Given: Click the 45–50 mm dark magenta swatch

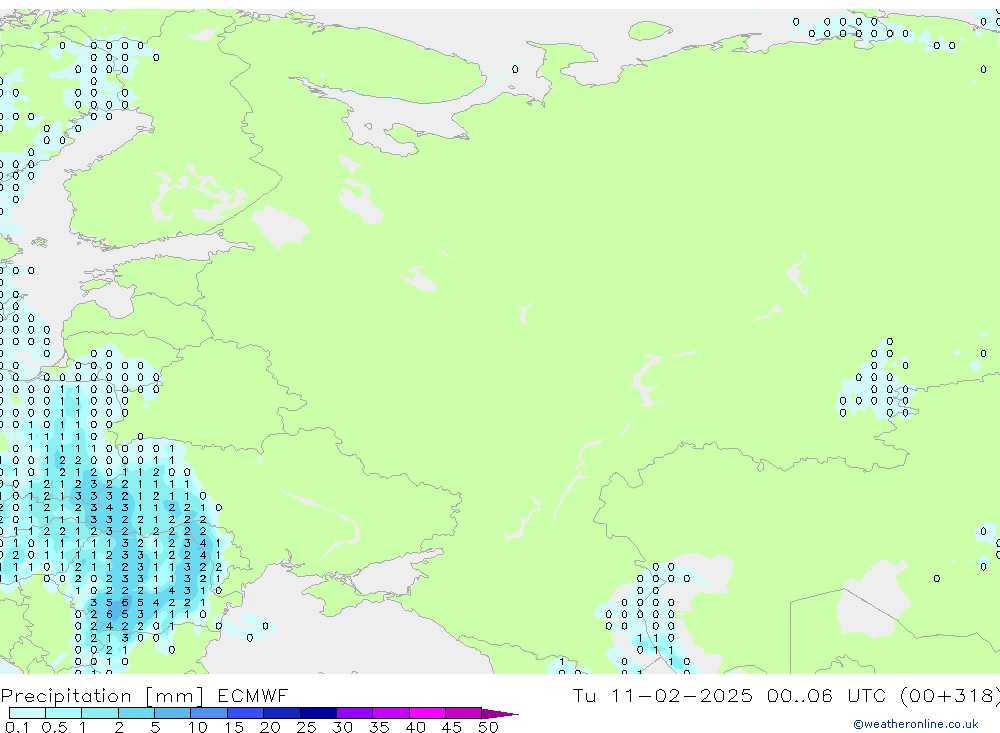Looking at the screenshot, I should point(464,713).
